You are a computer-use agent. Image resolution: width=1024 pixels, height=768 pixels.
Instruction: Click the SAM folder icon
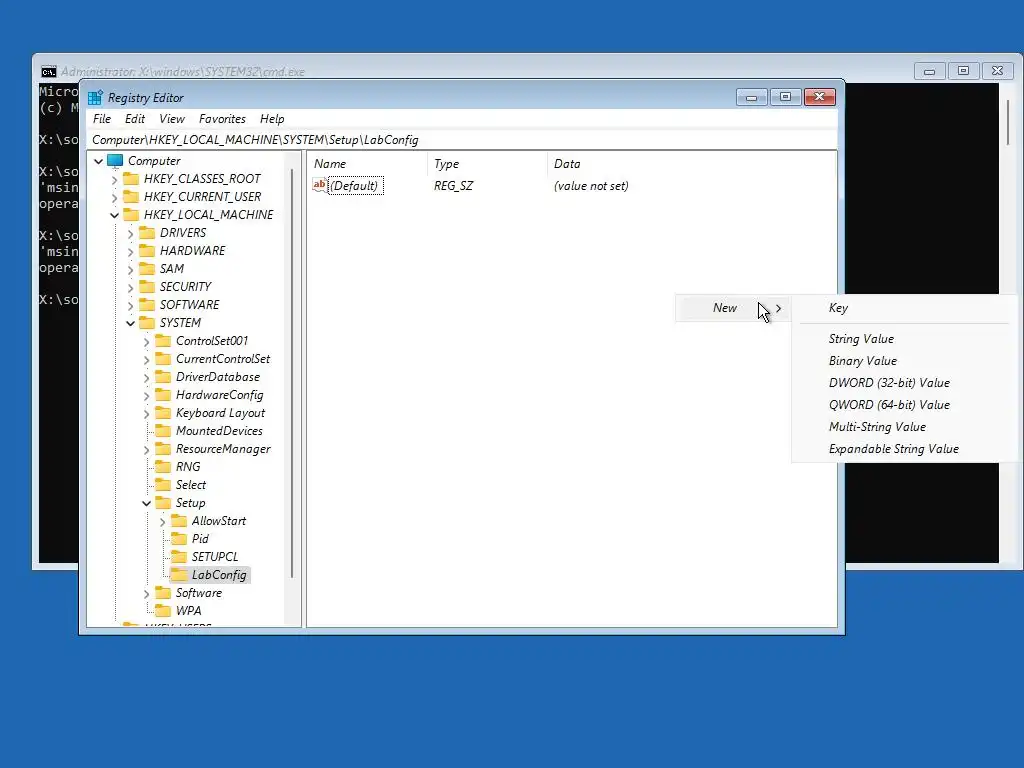pyautogui.click(x=148, y=268)
